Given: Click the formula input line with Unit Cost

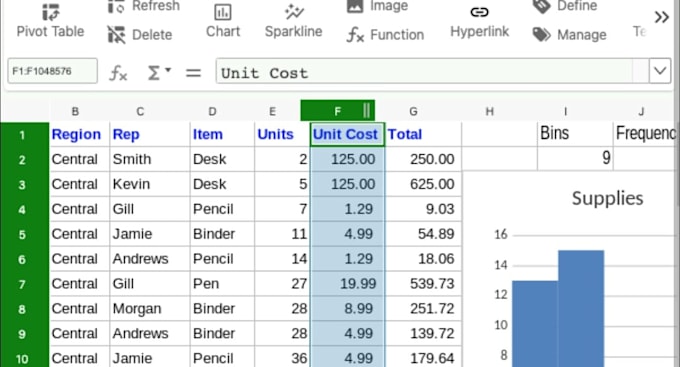Looking at the screenshot, I should click(x=424, y=71).
